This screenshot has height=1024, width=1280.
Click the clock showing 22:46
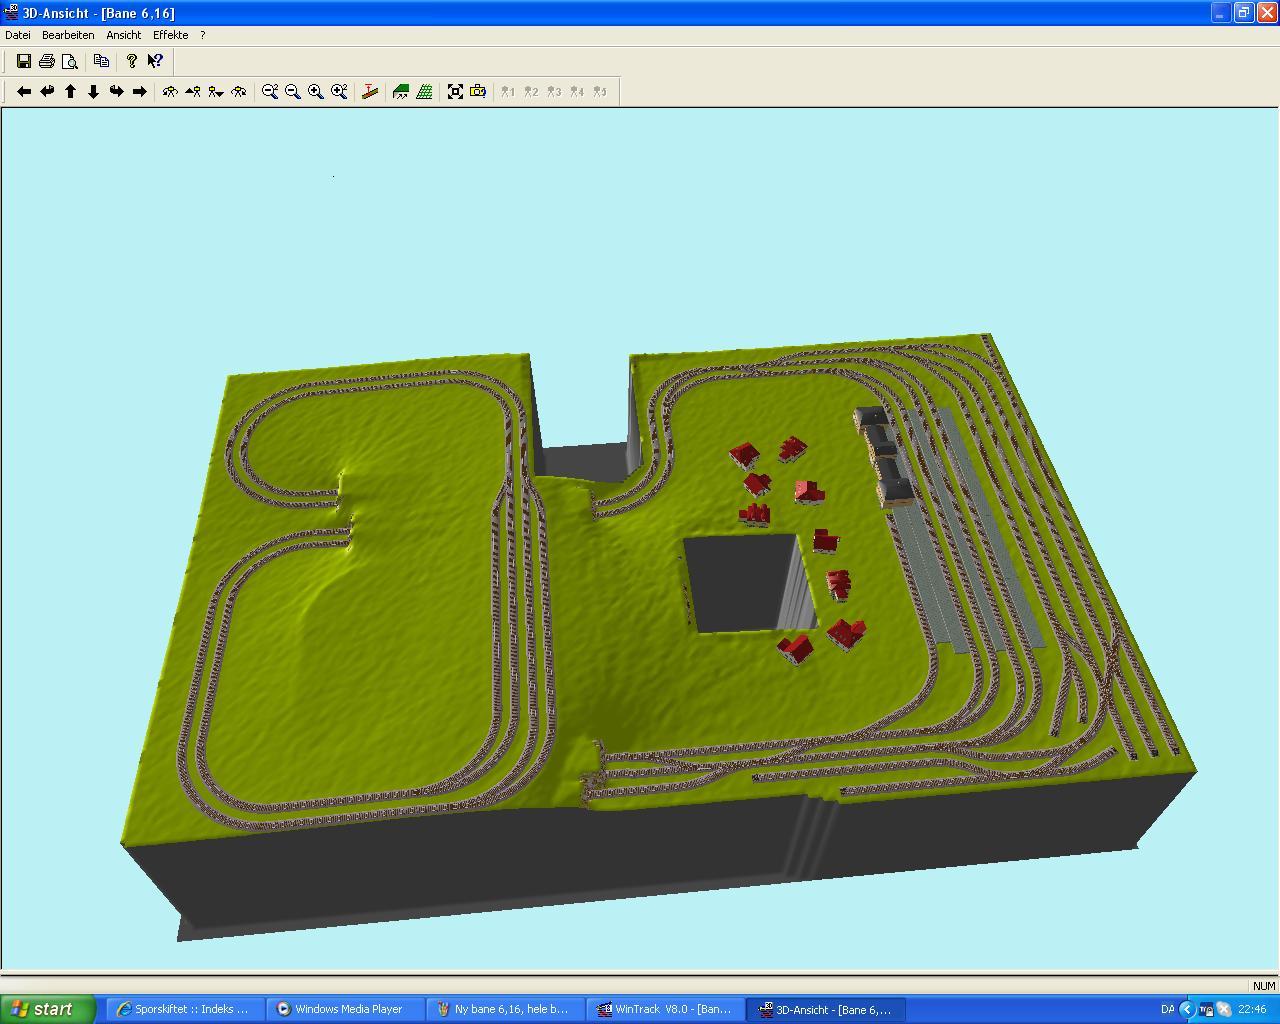(1252, 1009)
